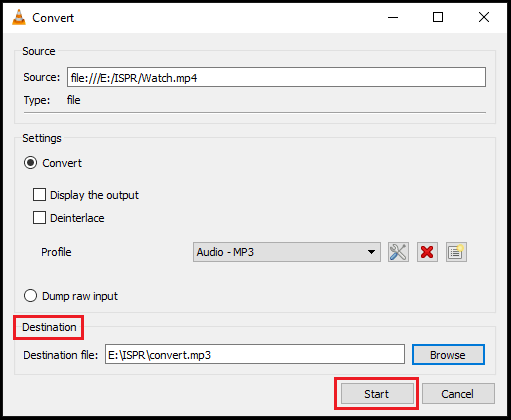This screenshot has width=511, height=420.
Task: Start the conversion with the Start button
Action: click(377, 394)
